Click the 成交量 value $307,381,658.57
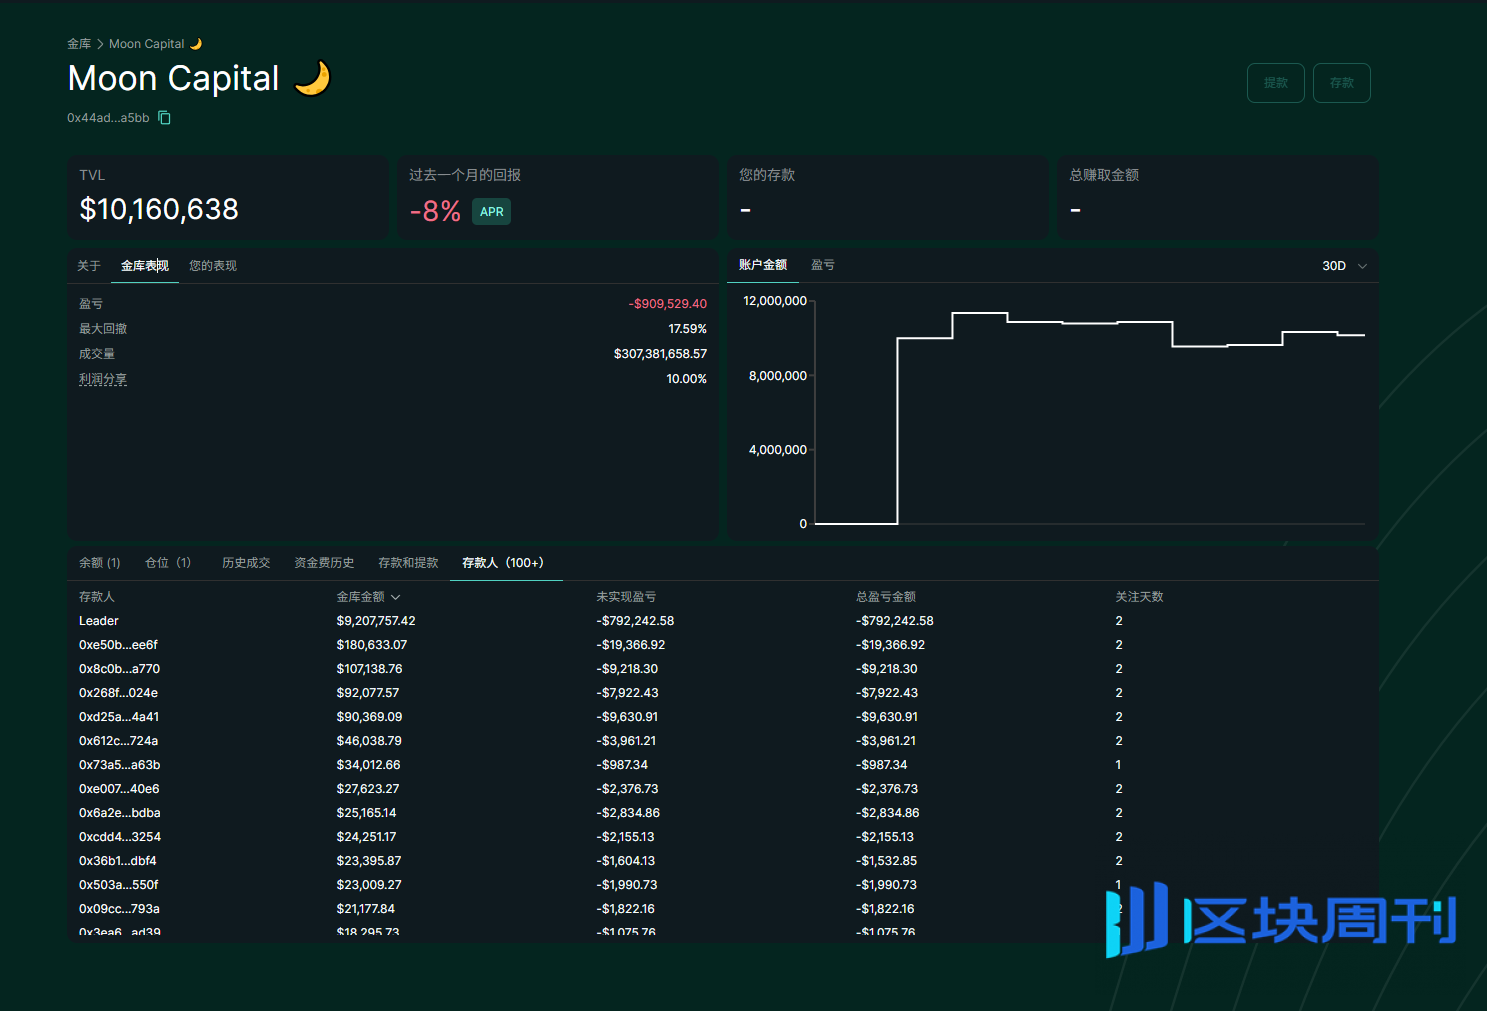 pos(660,354)
